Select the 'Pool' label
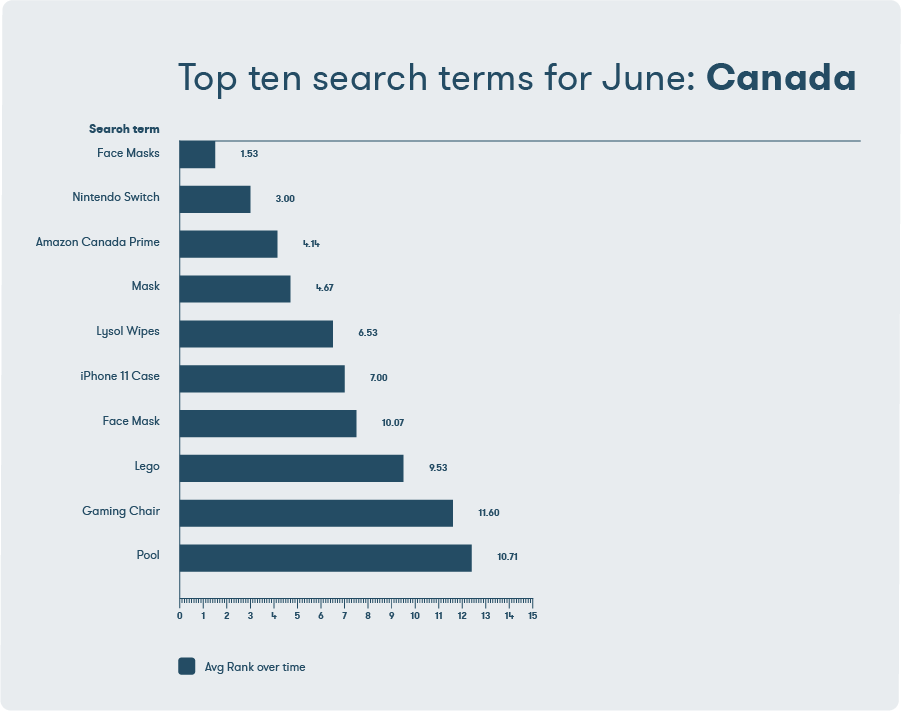 148,555
